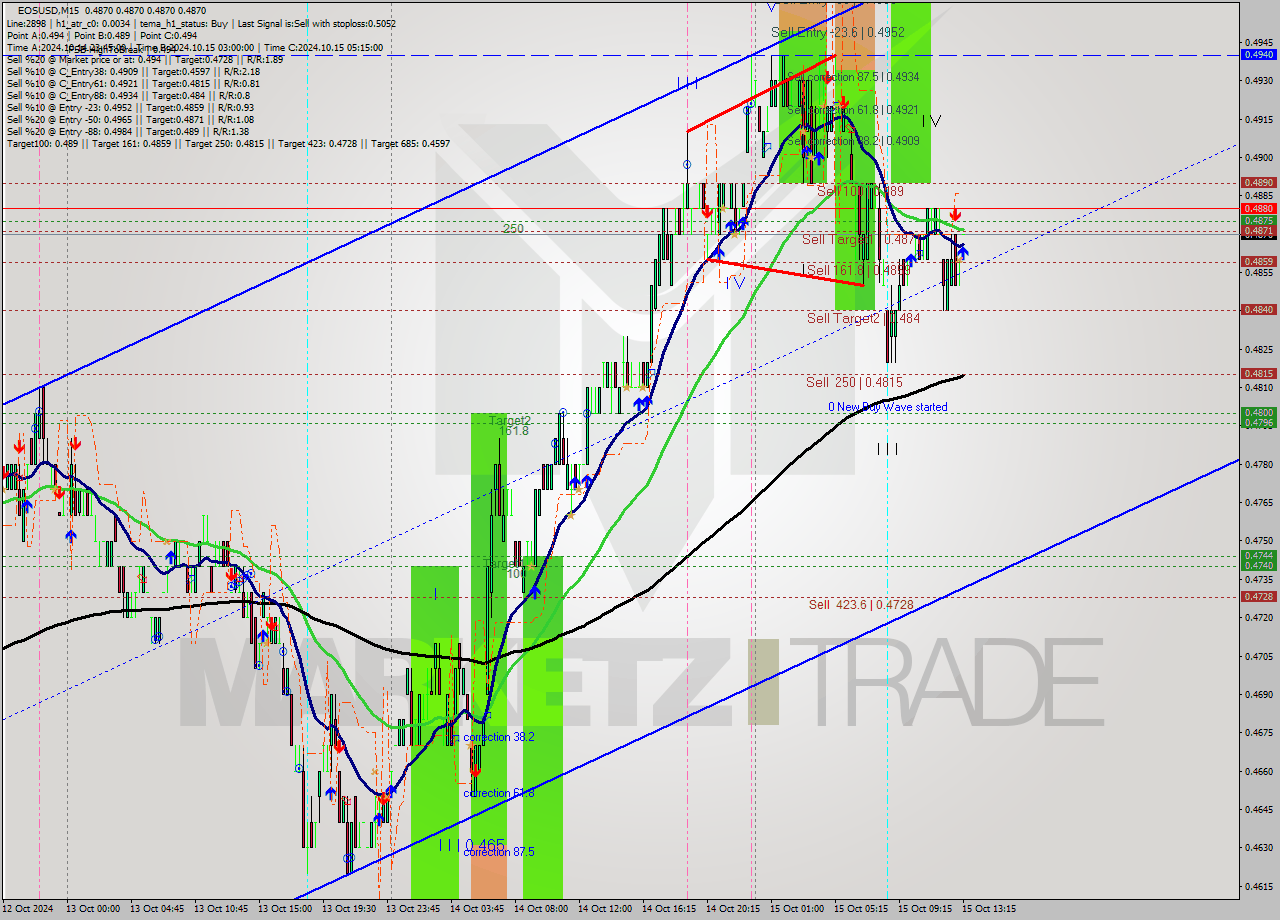This screenshot has width=1280, height=920.
Task: Click the red down arrow sell signal near 0.4880
Action: click(x=955, y=213)
